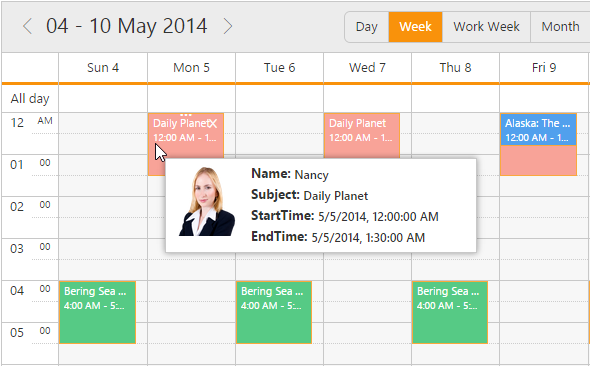Select the Week view tab
Image resolution: width=590 pixels, height=366 pixels.
tap(415, 27)
